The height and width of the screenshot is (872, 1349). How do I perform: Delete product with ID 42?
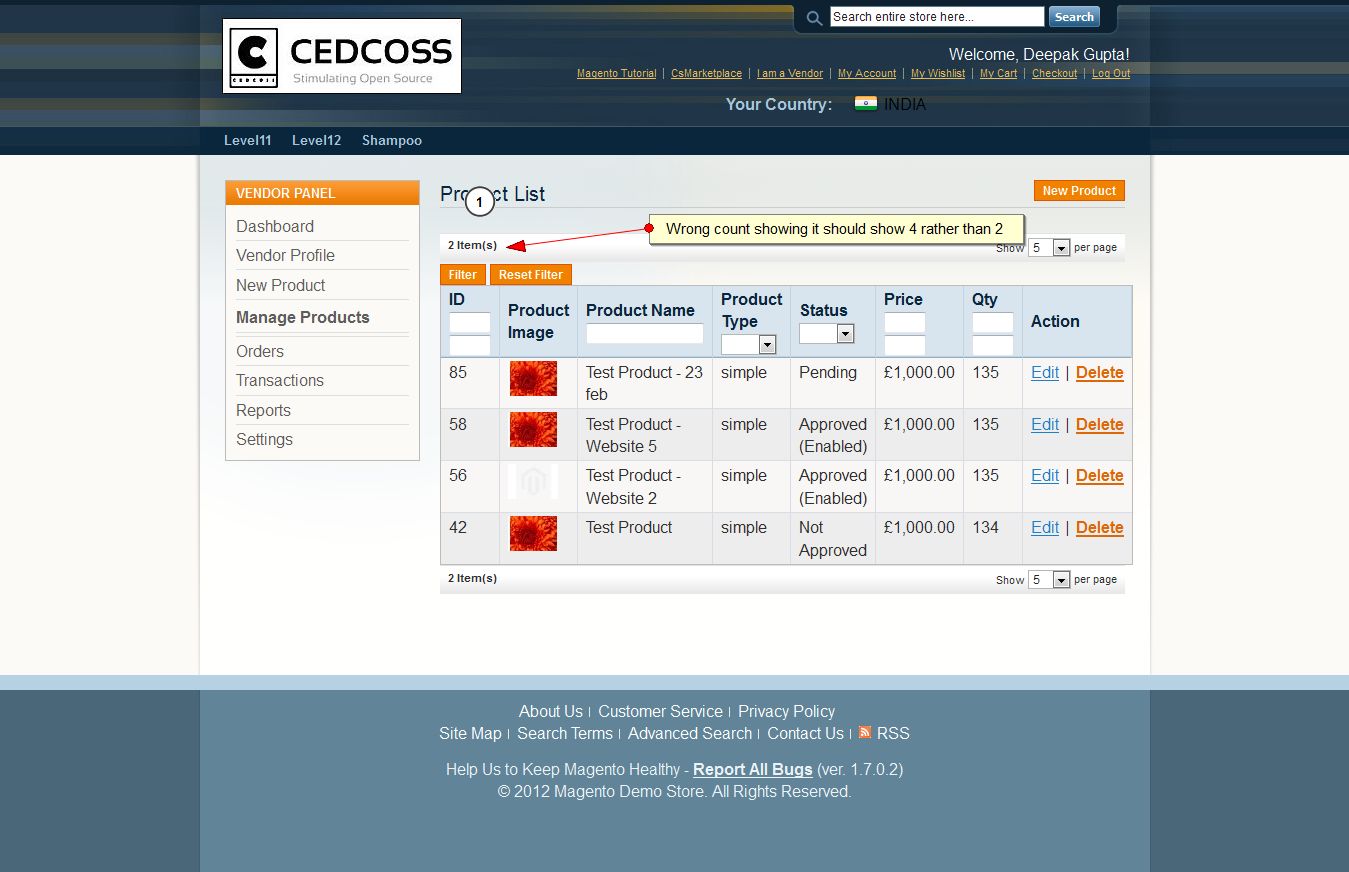[x=1100, y=527]
